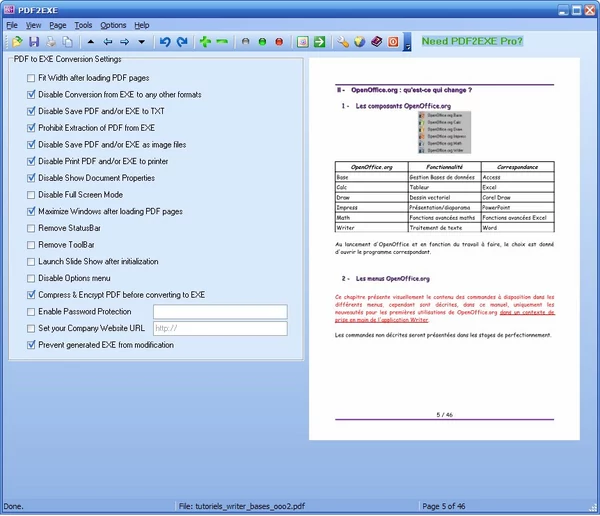Open the Page menu
The image size is (600, 516).
58,25
